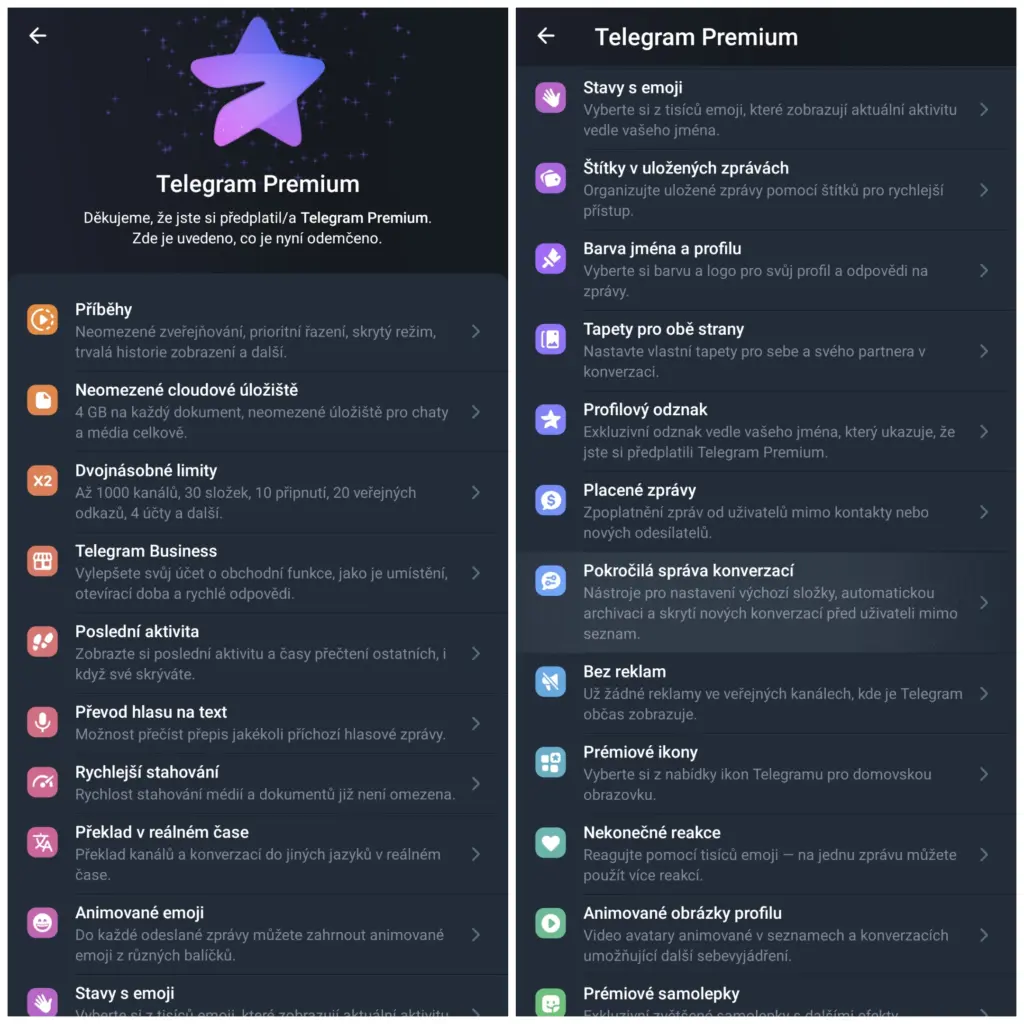This screenshot has width=1024, height=1024.
Task: Expand Neomezené cloudové úložiště chevron
Action: 476,412
